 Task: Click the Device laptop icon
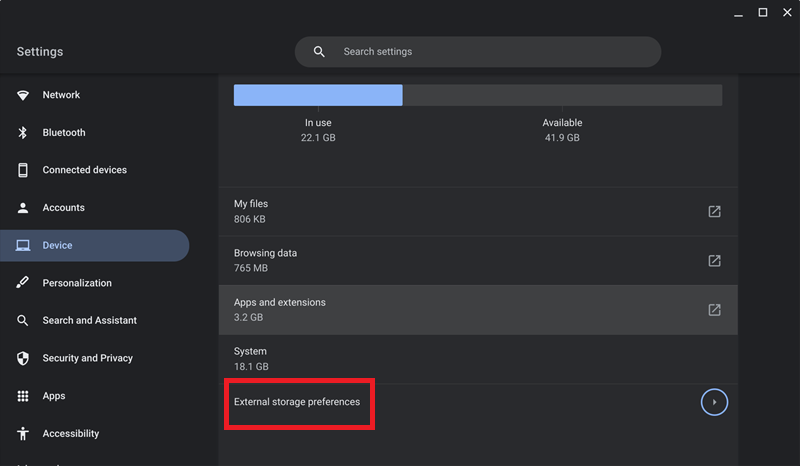(x=22, y=246)
